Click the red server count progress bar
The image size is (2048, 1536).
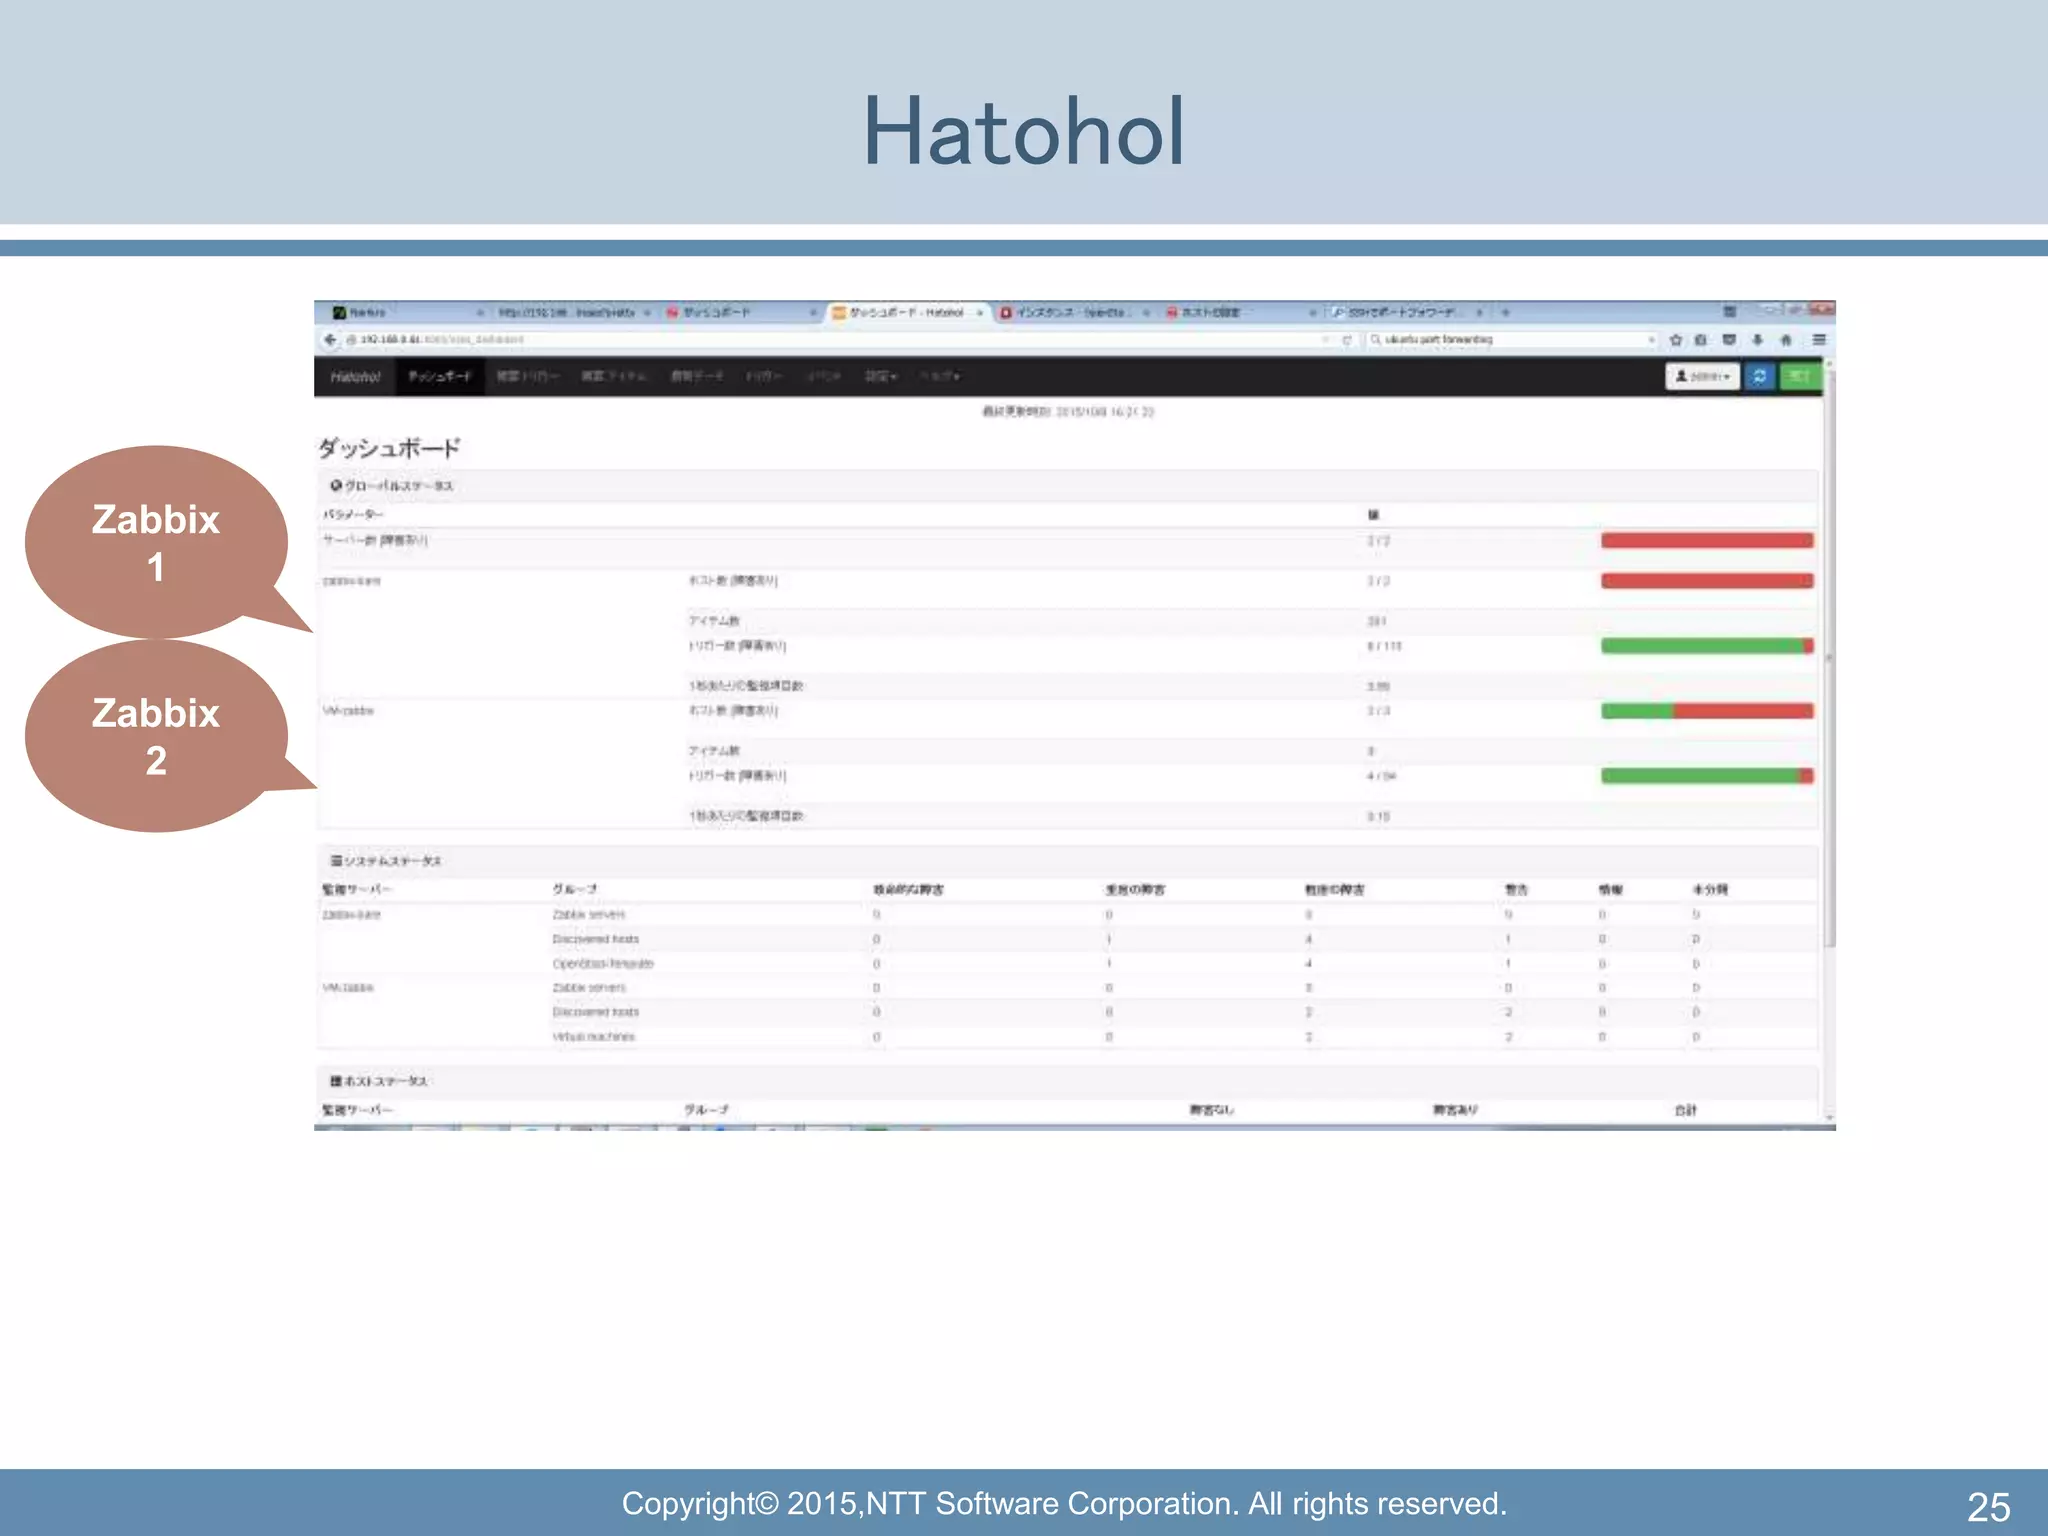pyautogui.click(x=1707, y=541)
